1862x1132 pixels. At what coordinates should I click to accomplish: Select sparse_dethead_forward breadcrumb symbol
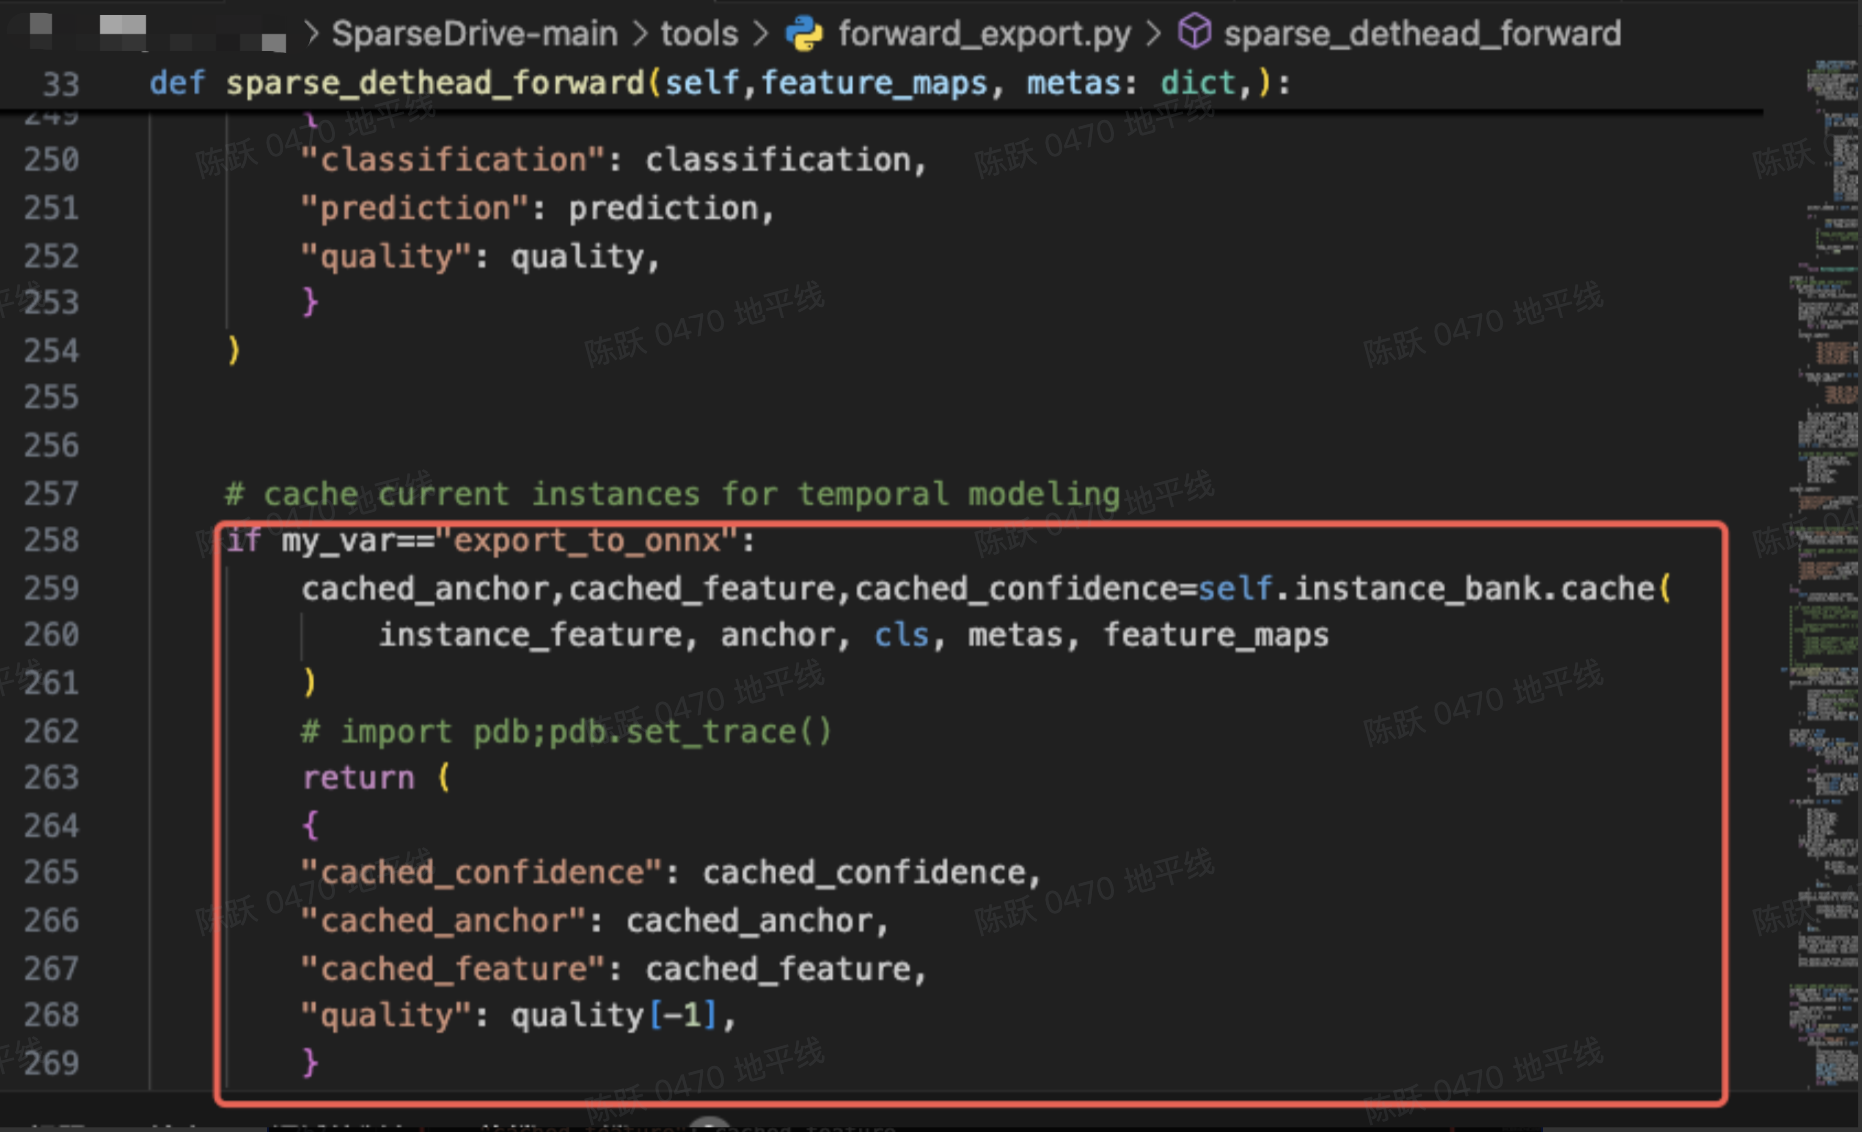pos(1421,34)
